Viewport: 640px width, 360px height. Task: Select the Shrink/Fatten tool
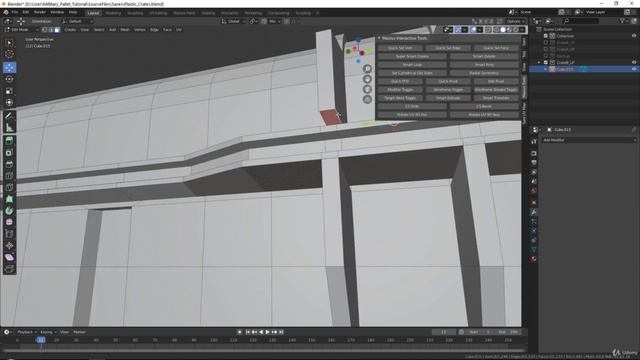click(9, 246)
